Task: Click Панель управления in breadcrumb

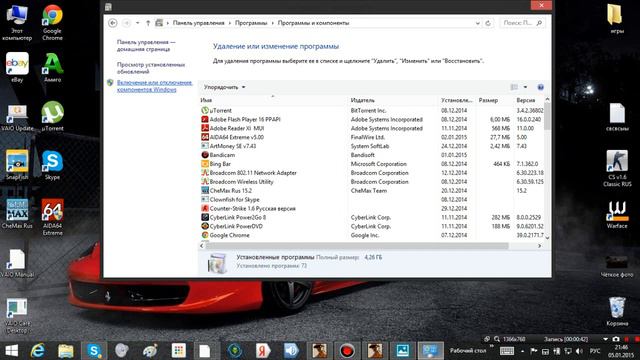Action: pyautogui.click(x=199, y=23)
